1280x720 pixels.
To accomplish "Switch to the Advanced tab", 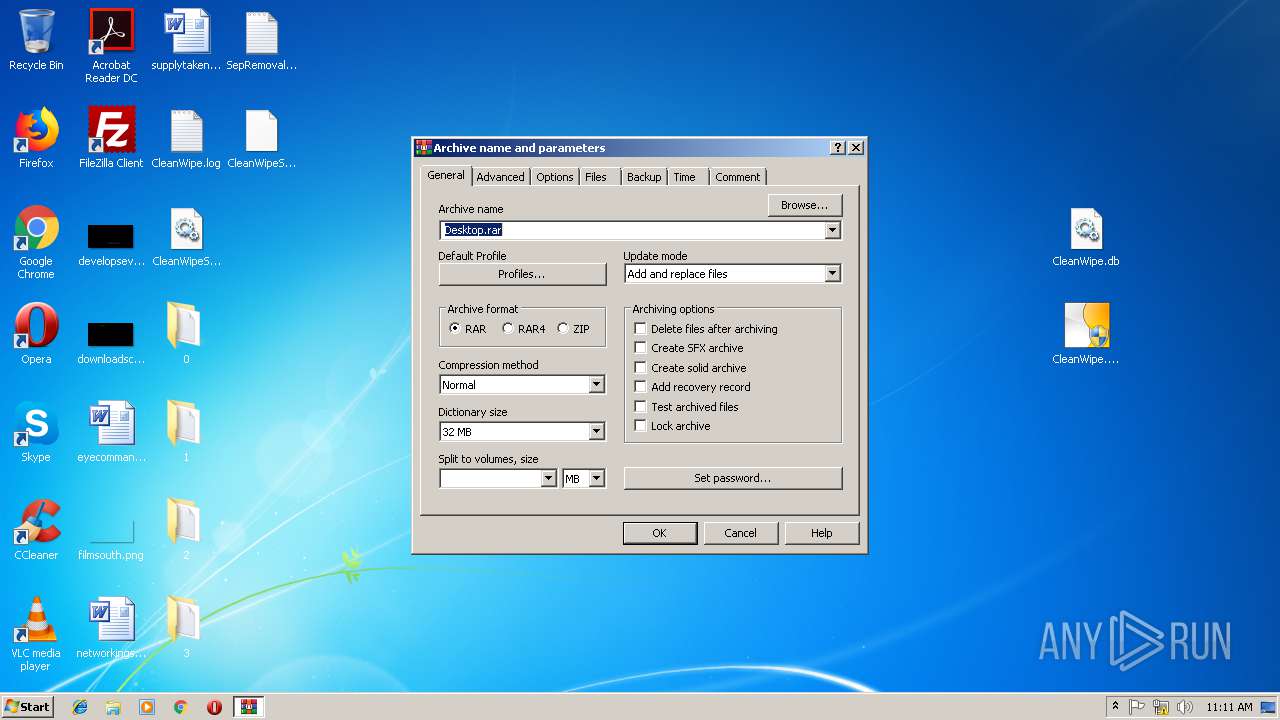I will 500,177.
